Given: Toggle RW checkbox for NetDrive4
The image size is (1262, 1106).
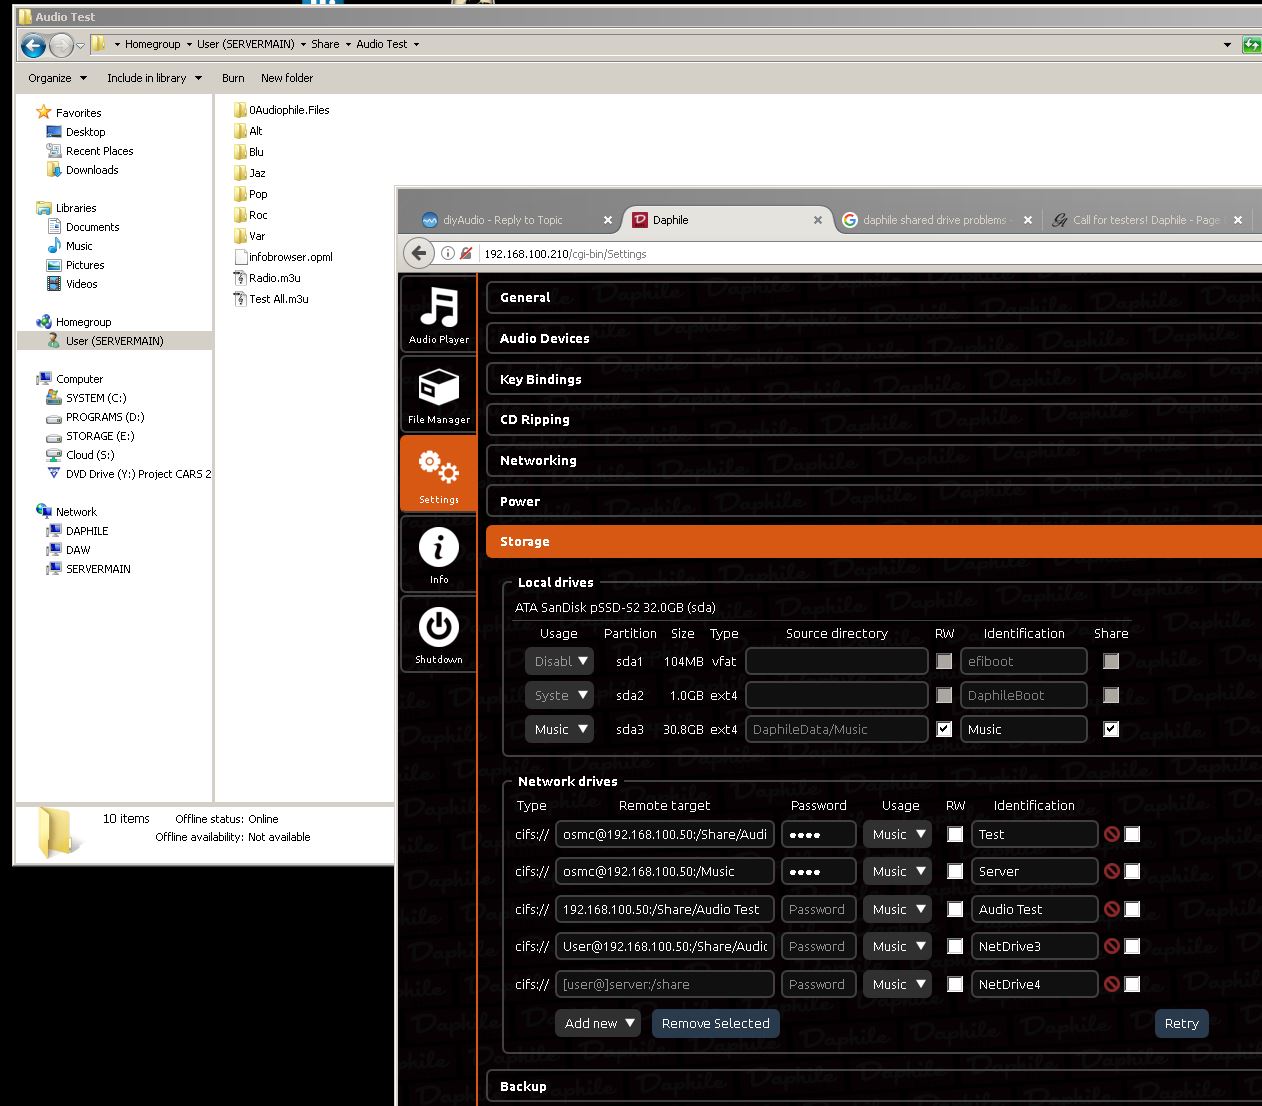Looking at the screenshot, I should 955,984.
